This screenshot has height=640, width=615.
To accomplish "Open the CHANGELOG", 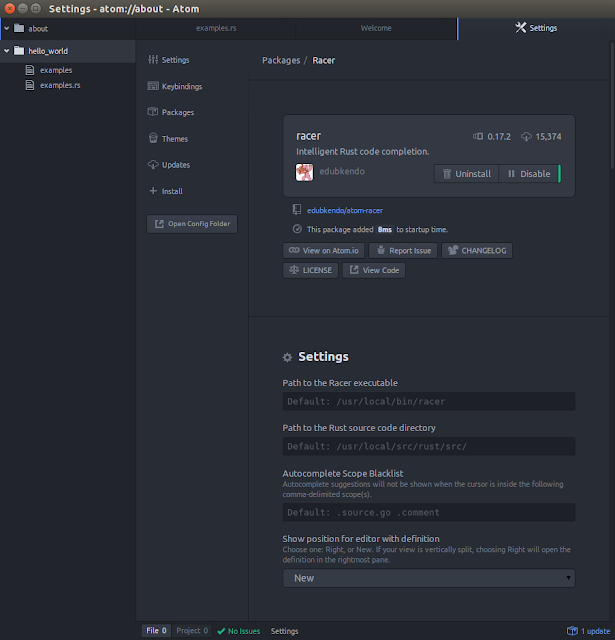I will tap(477, 251).
